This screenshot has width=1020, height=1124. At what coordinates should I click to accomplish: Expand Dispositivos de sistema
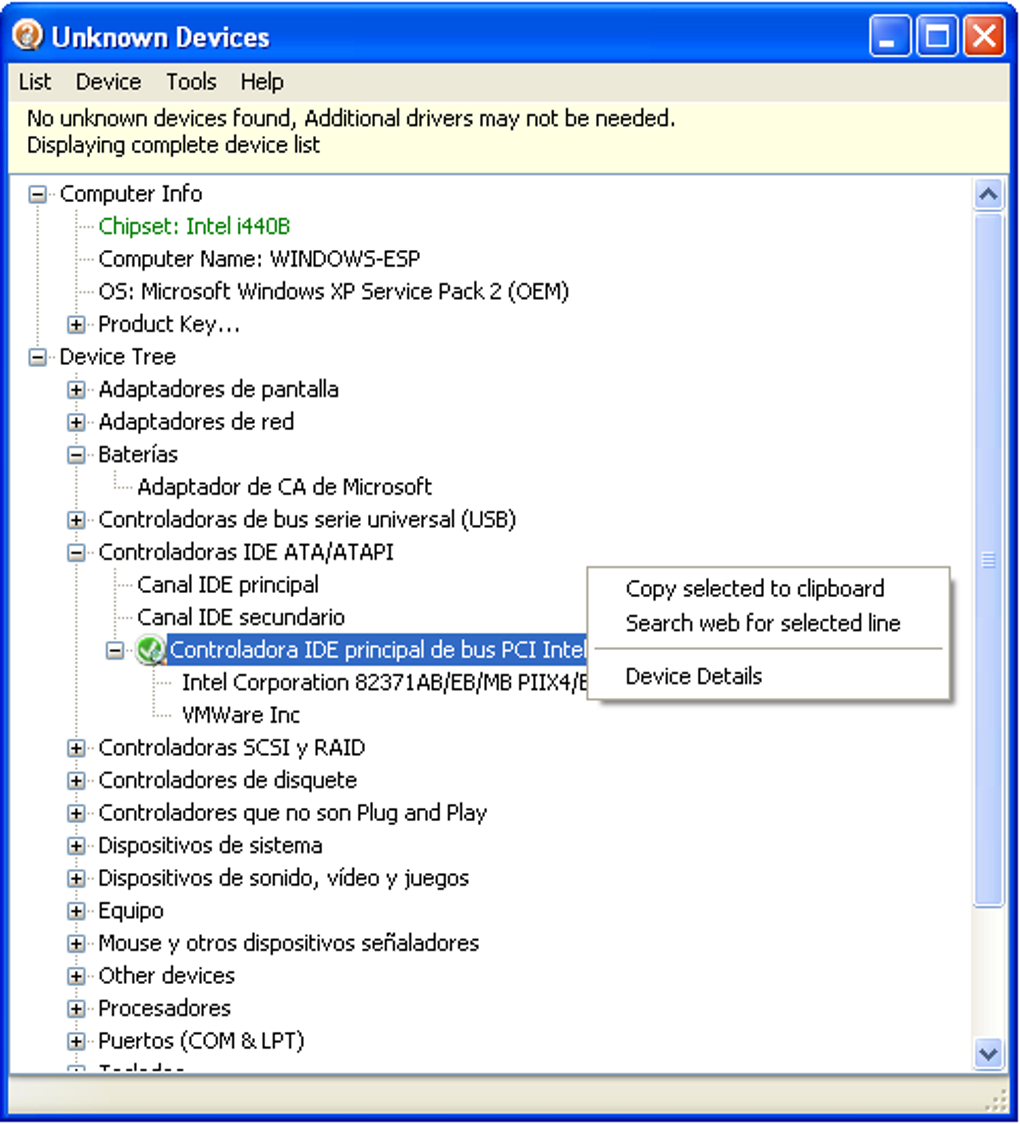76,846
